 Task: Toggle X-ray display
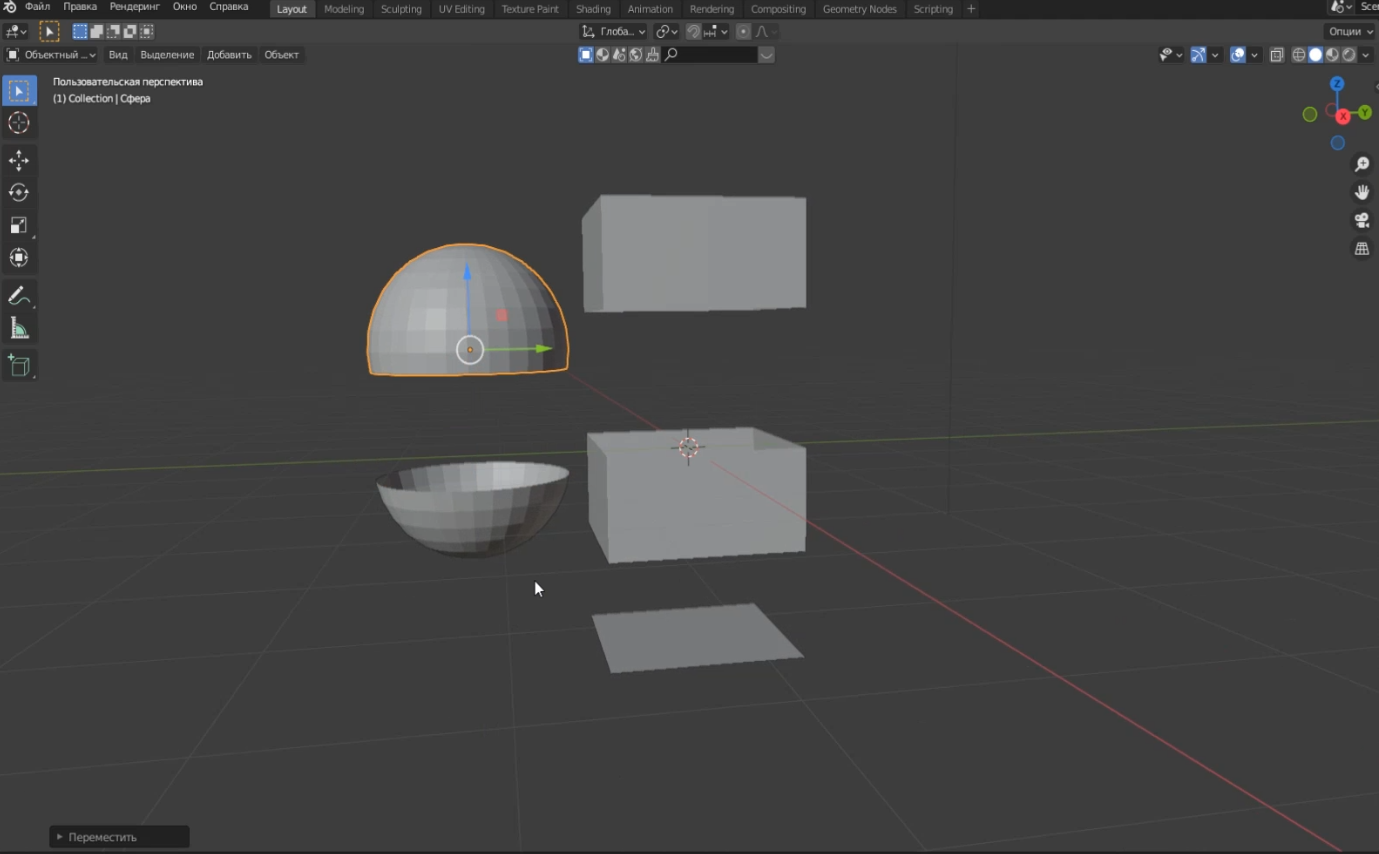1276,55
